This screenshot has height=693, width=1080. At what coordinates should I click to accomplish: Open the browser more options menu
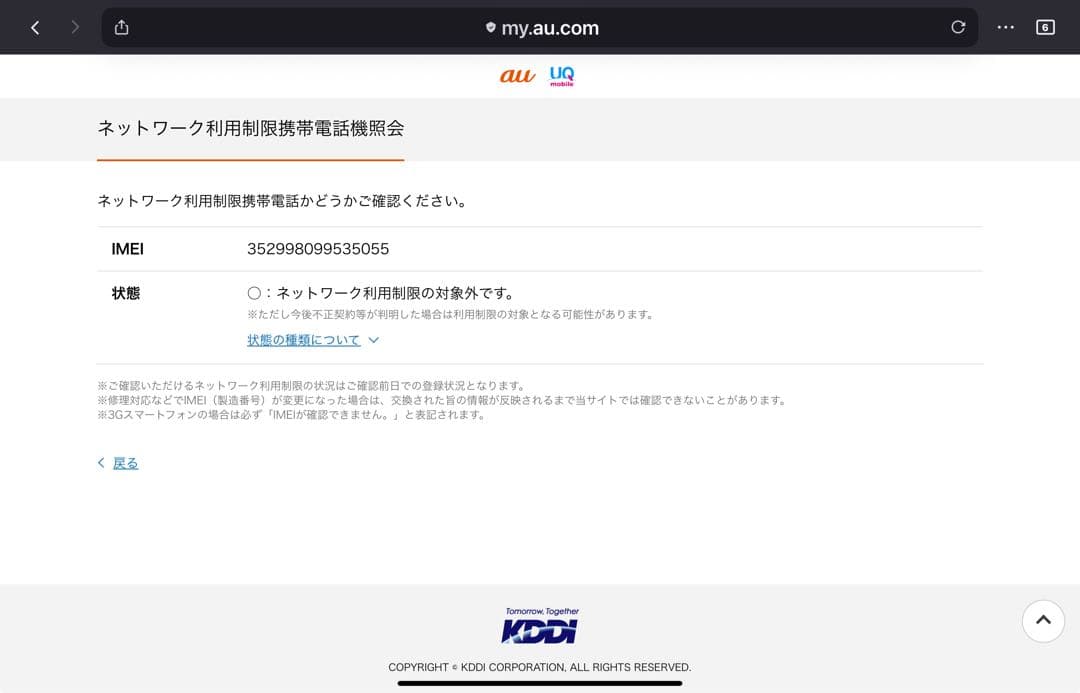point(1005,28)
